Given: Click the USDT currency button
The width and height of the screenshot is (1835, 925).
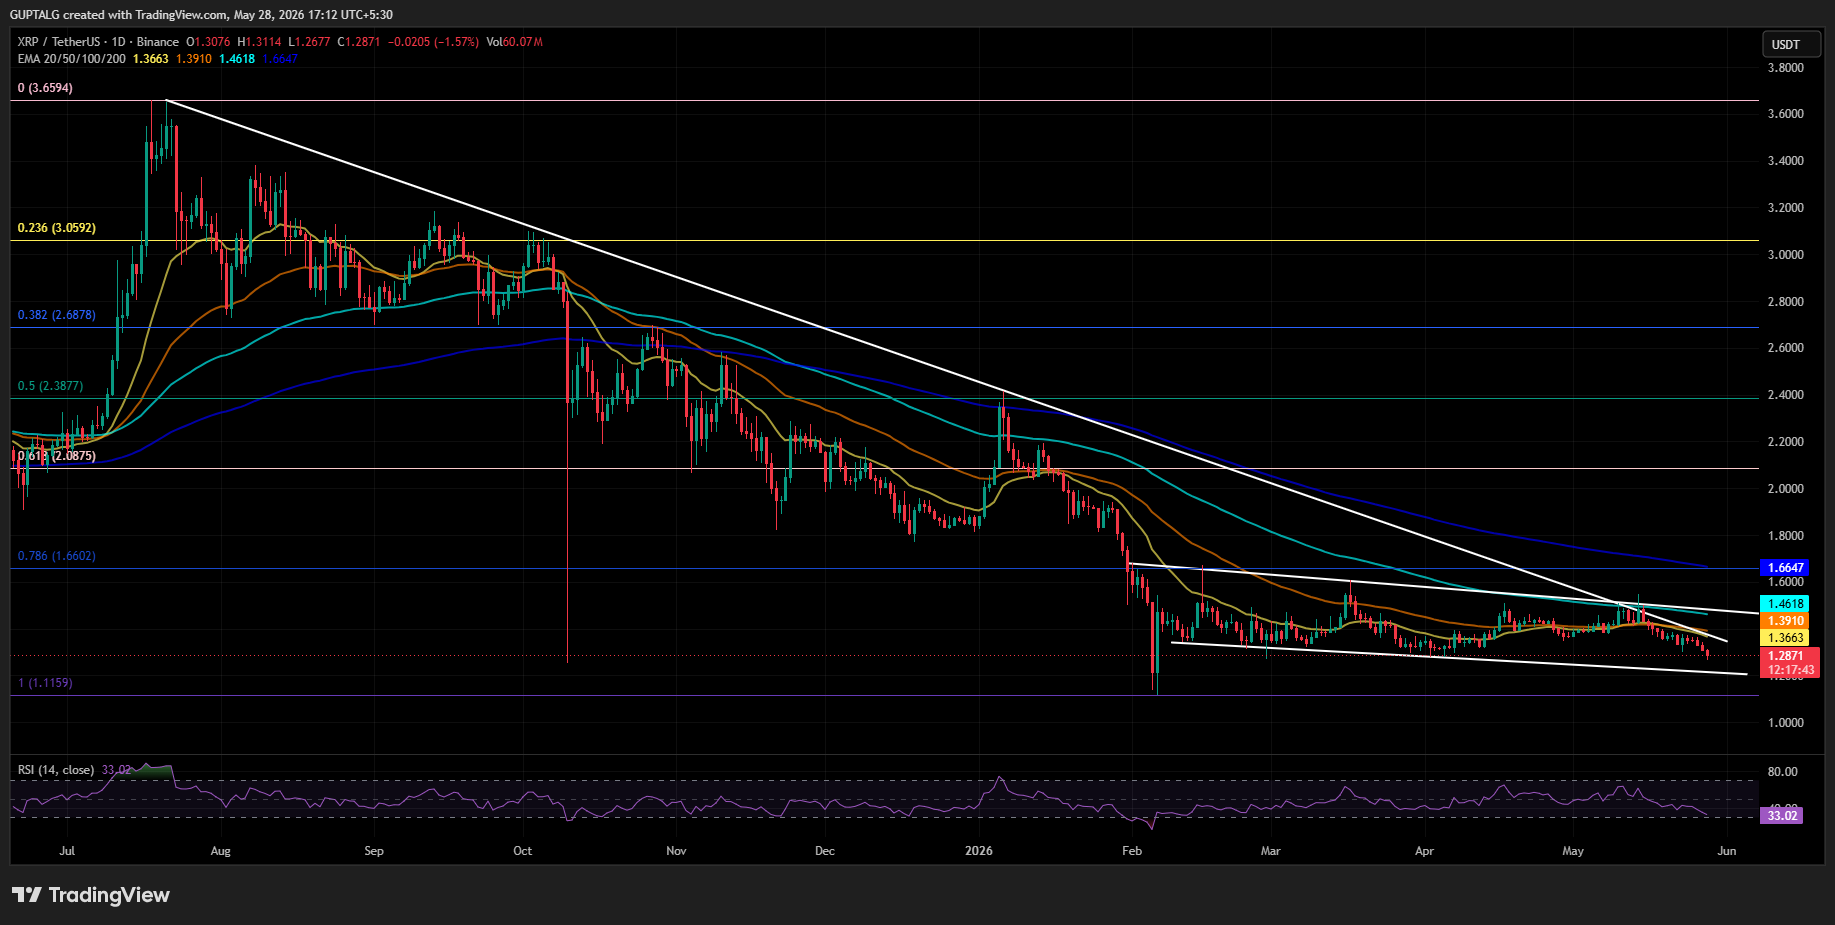Looking at the screenshot, I should tap(1790, 44).
